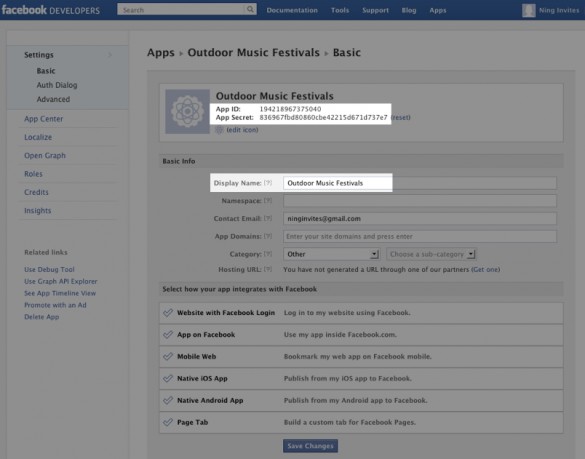The height and width of the screenshot is (459, 585).
Task: Click the Save Changes button
Action: pos(310,446)
